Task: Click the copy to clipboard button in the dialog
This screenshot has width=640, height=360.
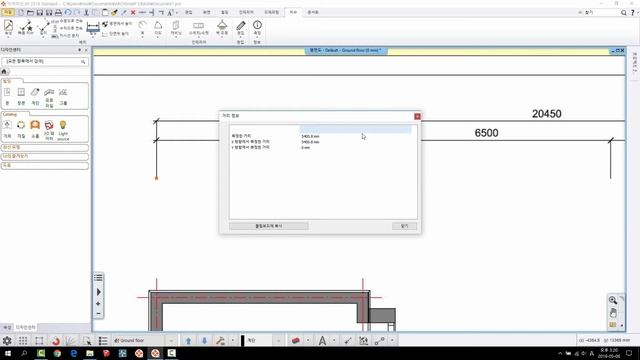Action: click(x=269, y=226)
